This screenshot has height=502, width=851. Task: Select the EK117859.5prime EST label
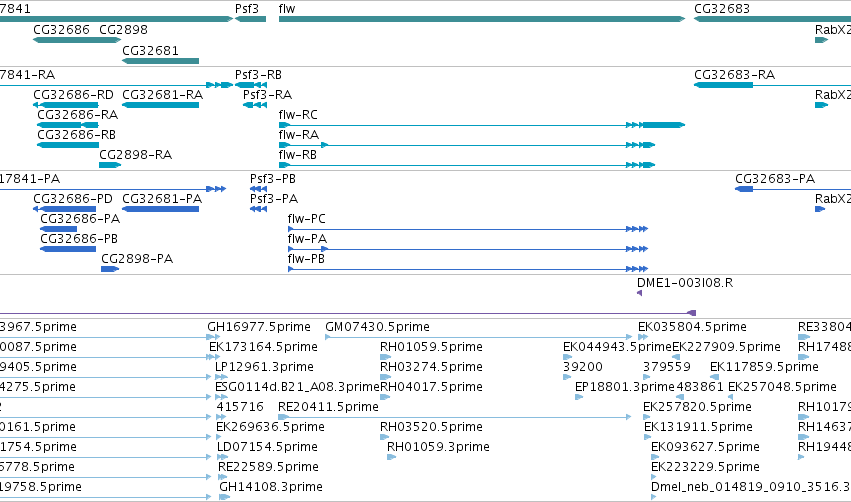[x=764, y=367]
